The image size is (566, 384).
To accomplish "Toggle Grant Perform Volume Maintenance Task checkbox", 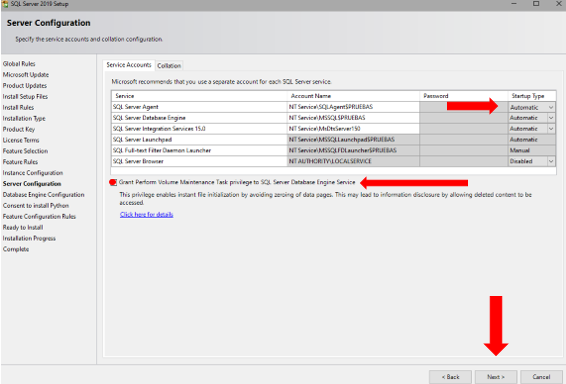I will click(113, 182).
